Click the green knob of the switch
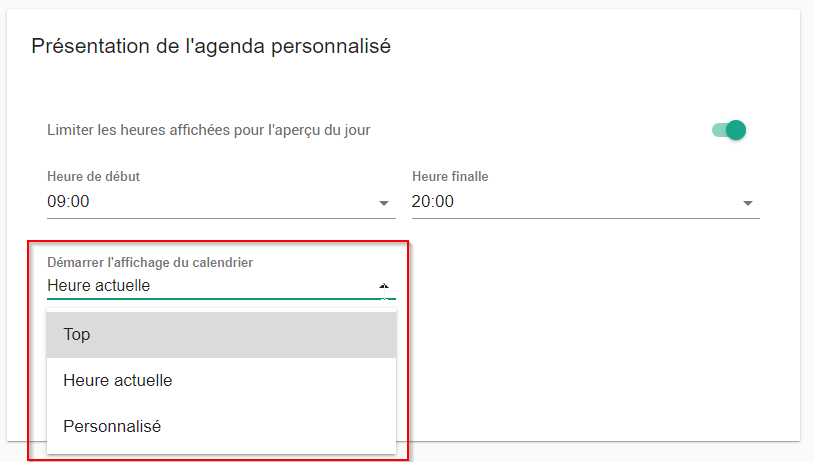Viewport: 814px width, 462px height. (736, 130)
